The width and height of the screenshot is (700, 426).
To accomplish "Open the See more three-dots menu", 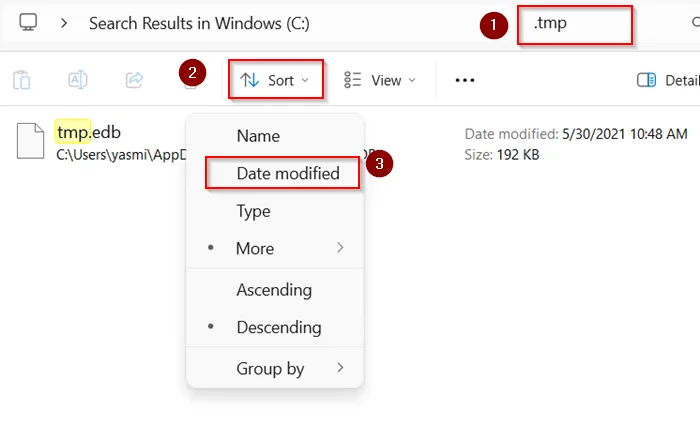I will point(465,80).
